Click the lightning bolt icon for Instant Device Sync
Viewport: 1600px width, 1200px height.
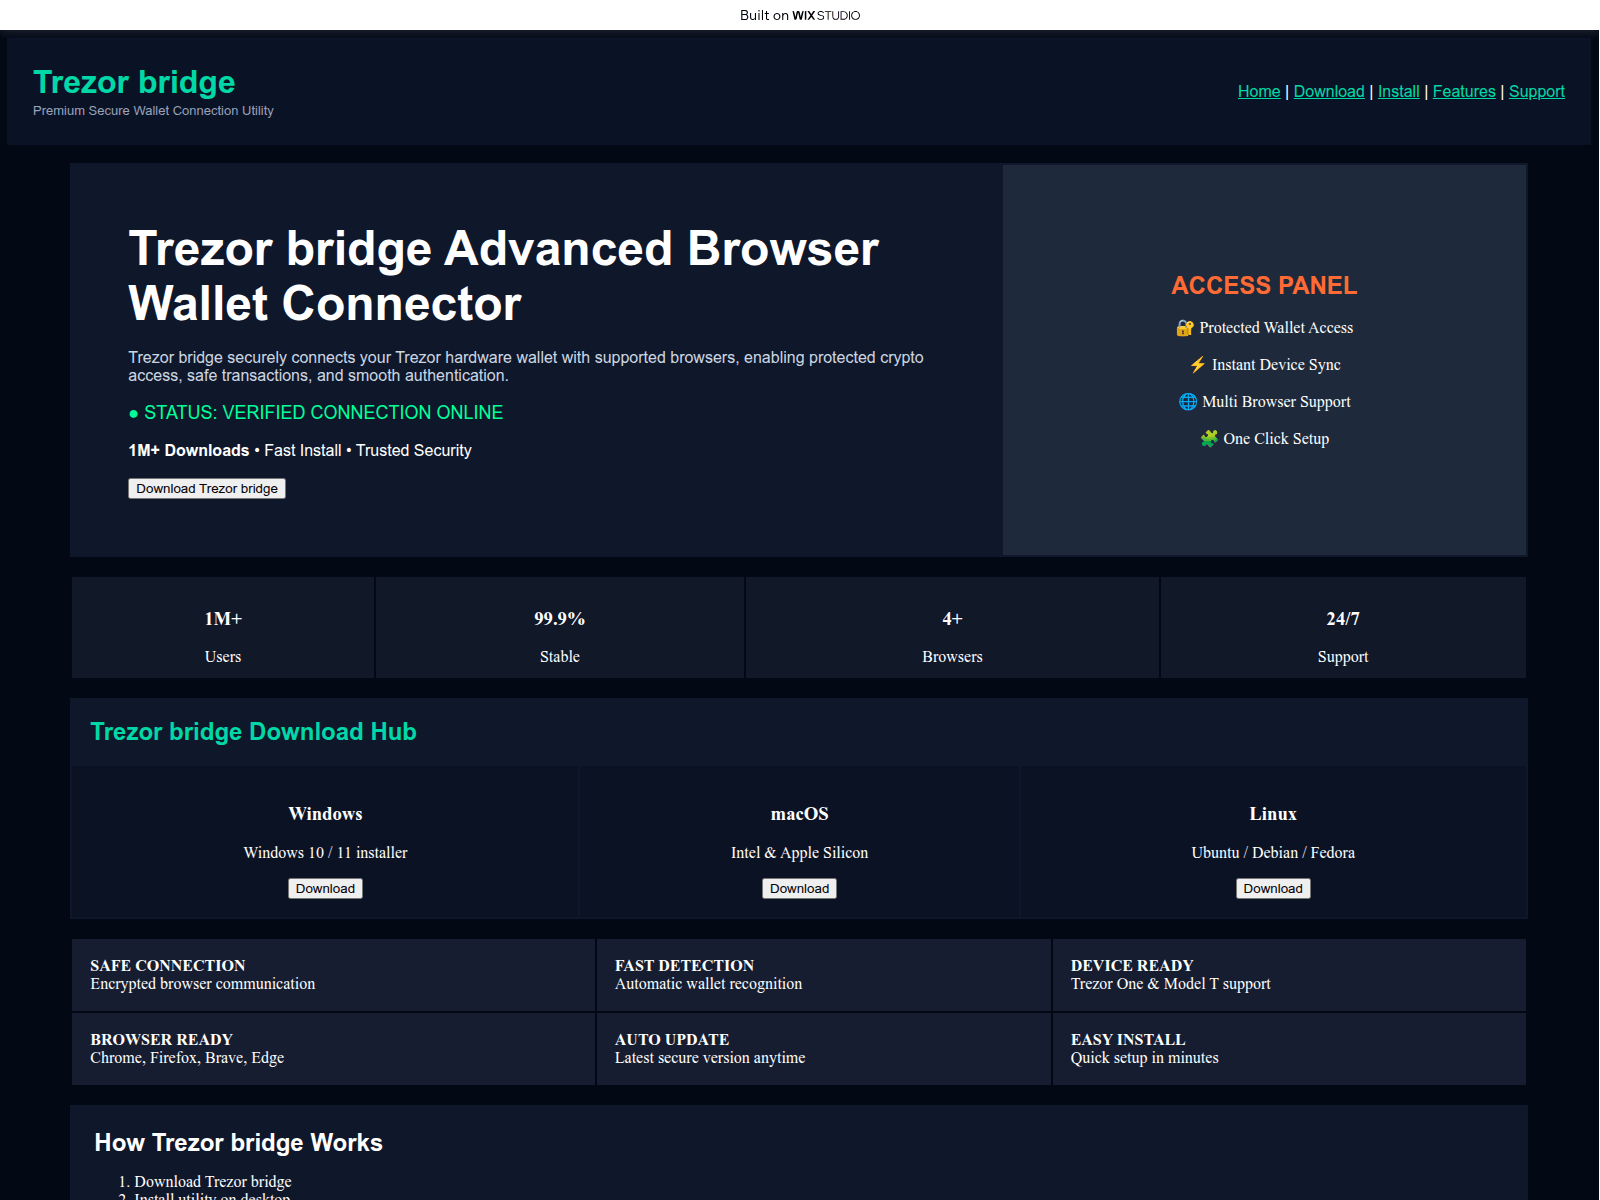coord(1198,365)
